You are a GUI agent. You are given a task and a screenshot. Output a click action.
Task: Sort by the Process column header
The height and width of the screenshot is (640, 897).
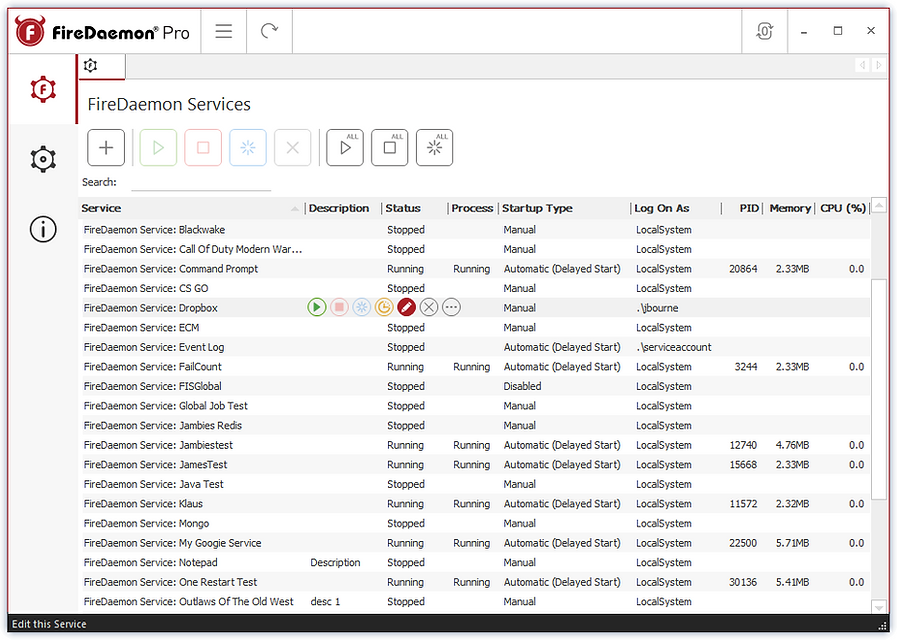pos(473,208)
